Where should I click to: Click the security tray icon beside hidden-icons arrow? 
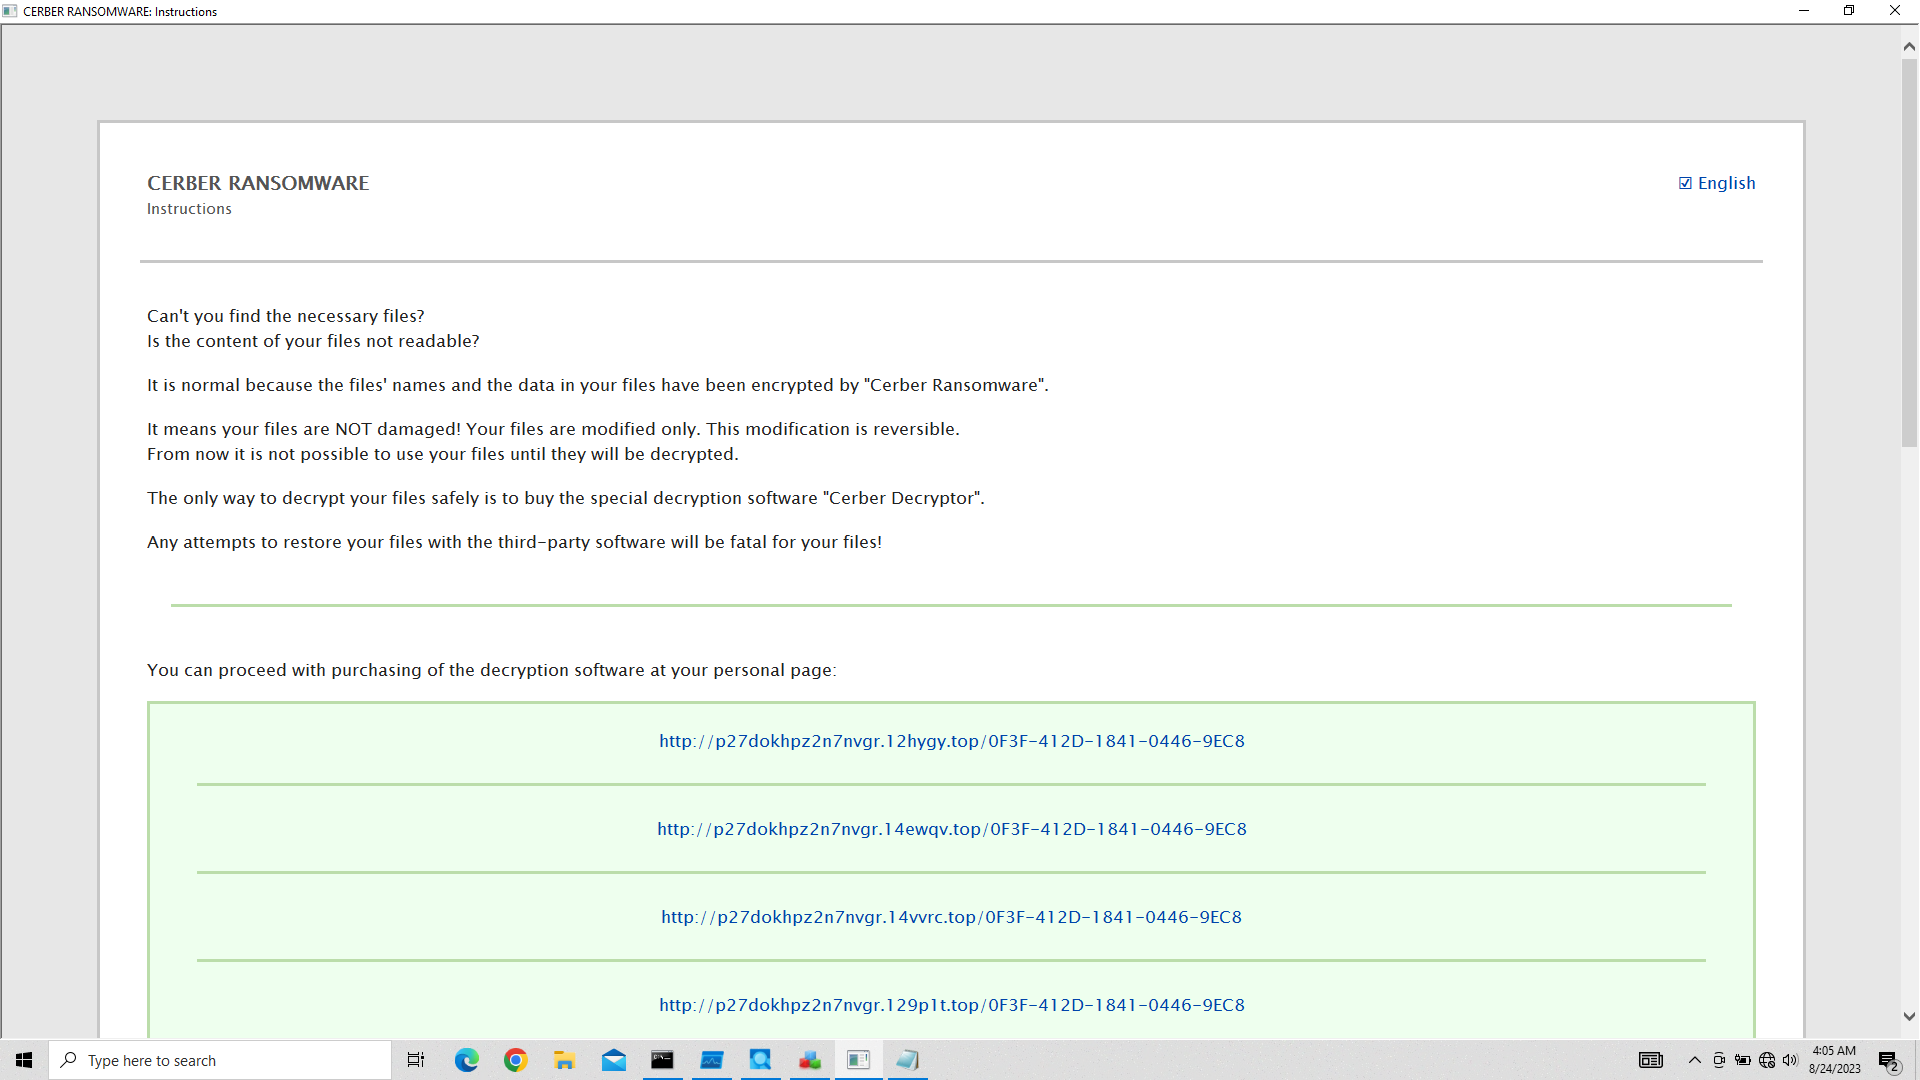point(1719,1060)
